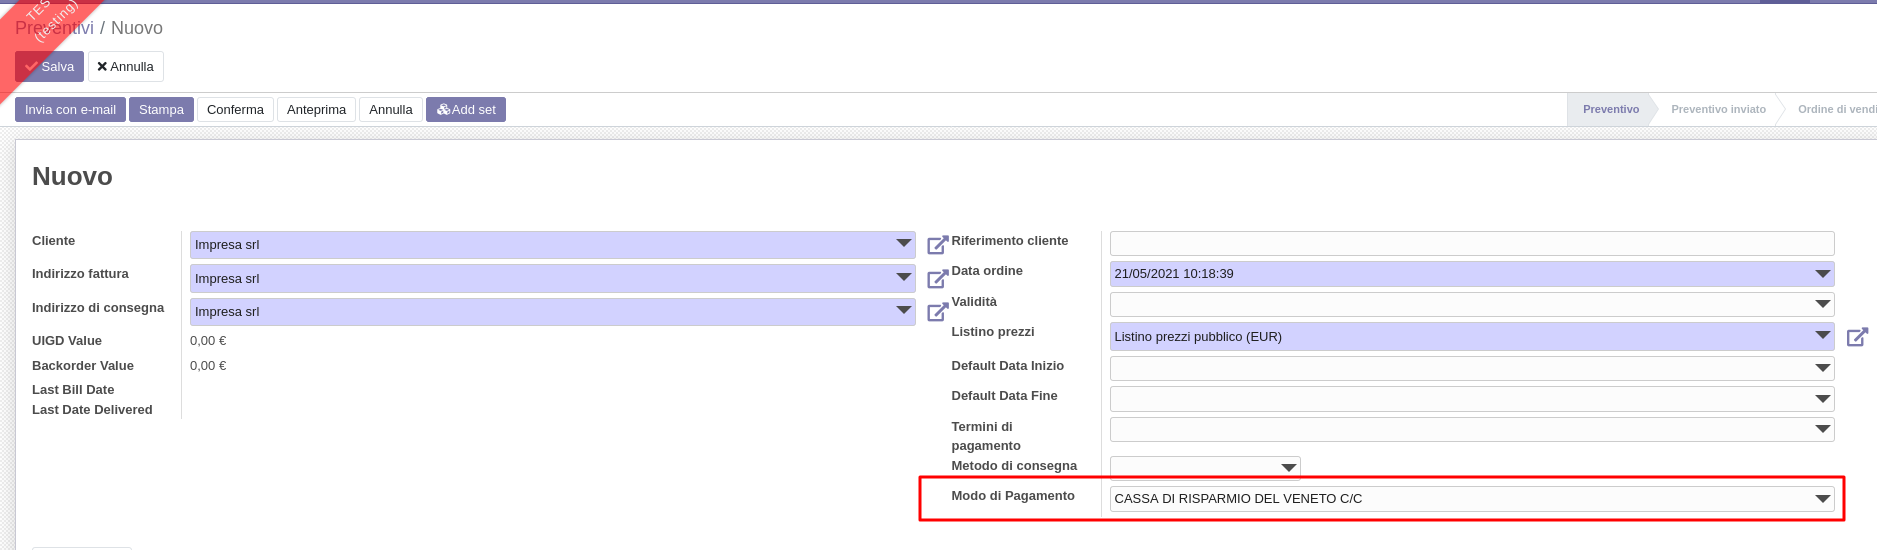Select the Preventivo inviato status stage
The image size is (1877, 550).
[1718, 109]
